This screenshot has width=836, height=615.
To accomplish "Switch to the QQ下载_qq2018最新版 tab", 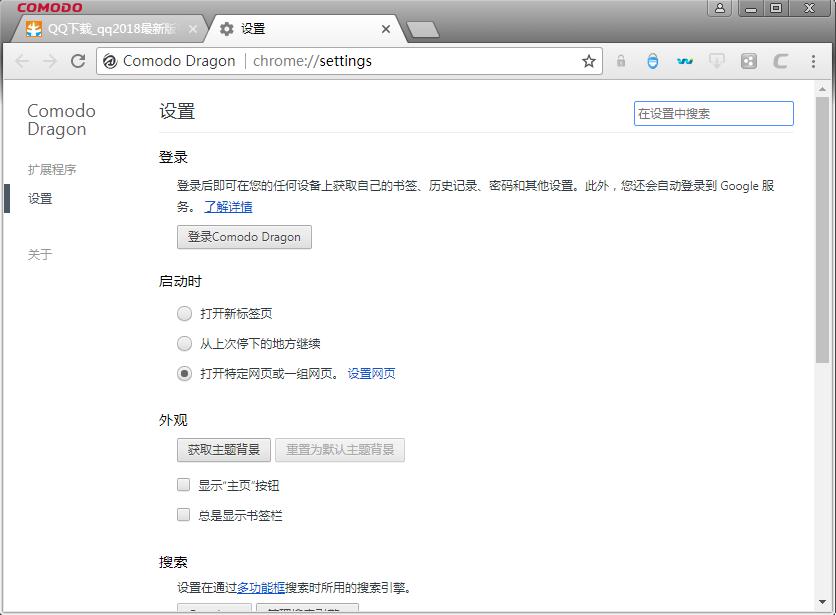I will point(111,29).
